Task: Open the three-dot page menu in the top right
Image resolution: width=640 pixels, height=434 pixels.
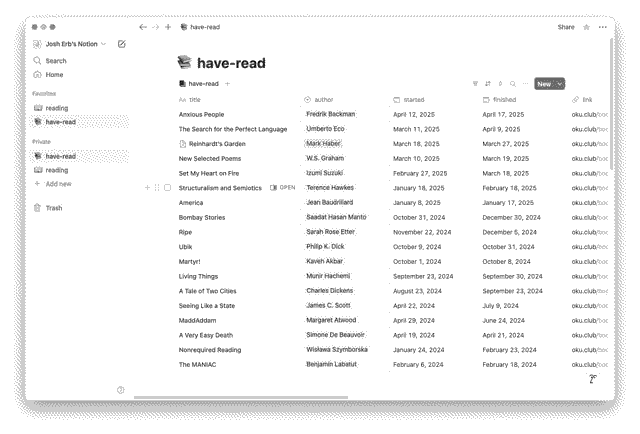Action: (x=602, y=27)
